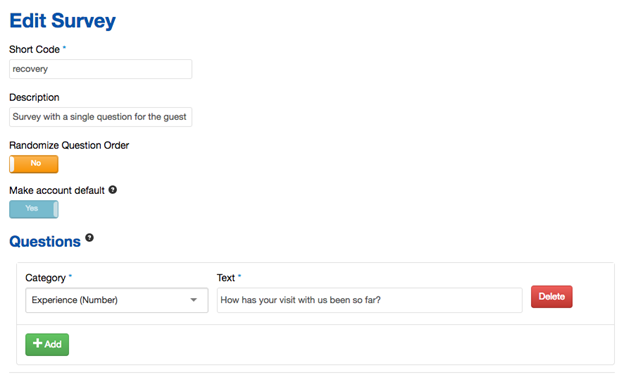Click the help icon next to Make account default
624x375 pixels.
[113, 189]
